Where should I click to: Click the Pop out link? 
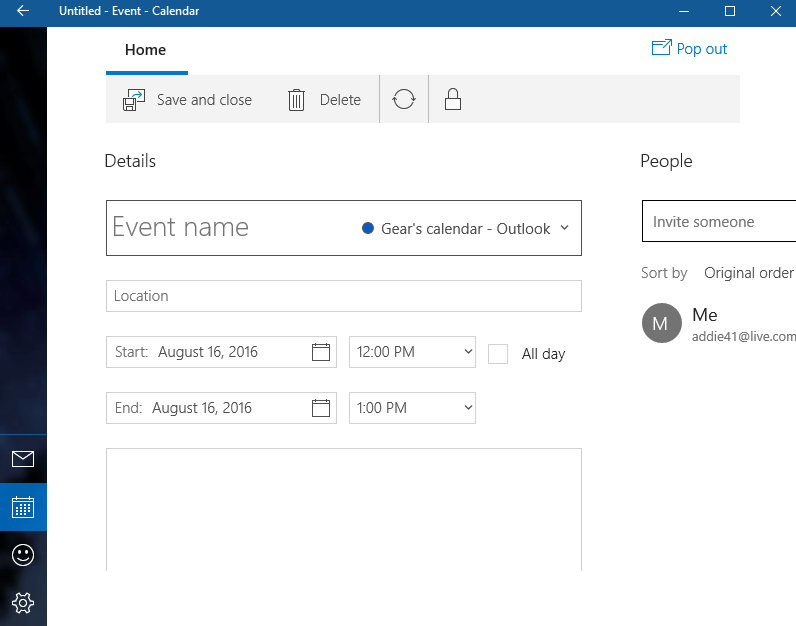[690, 48]
